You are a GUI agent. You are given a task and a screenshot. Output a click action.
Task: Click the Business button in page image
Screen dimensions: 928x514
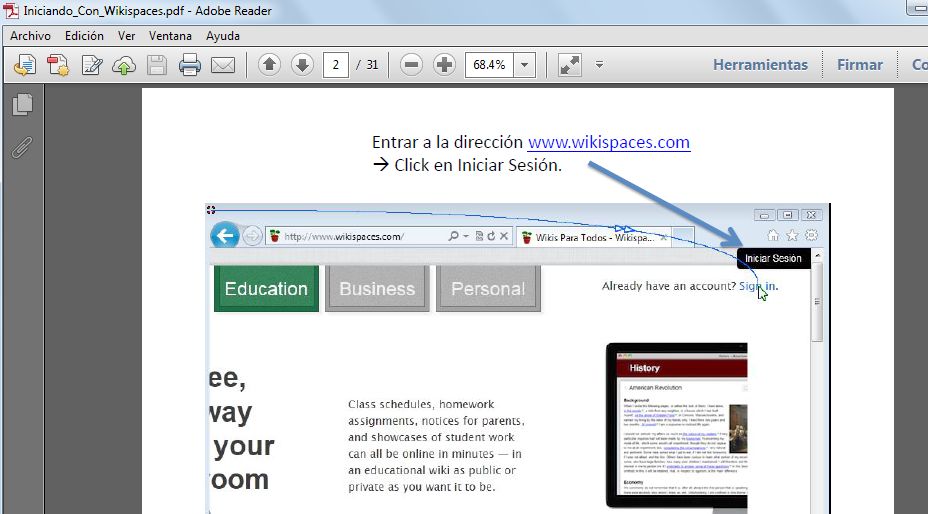(377, 288)
